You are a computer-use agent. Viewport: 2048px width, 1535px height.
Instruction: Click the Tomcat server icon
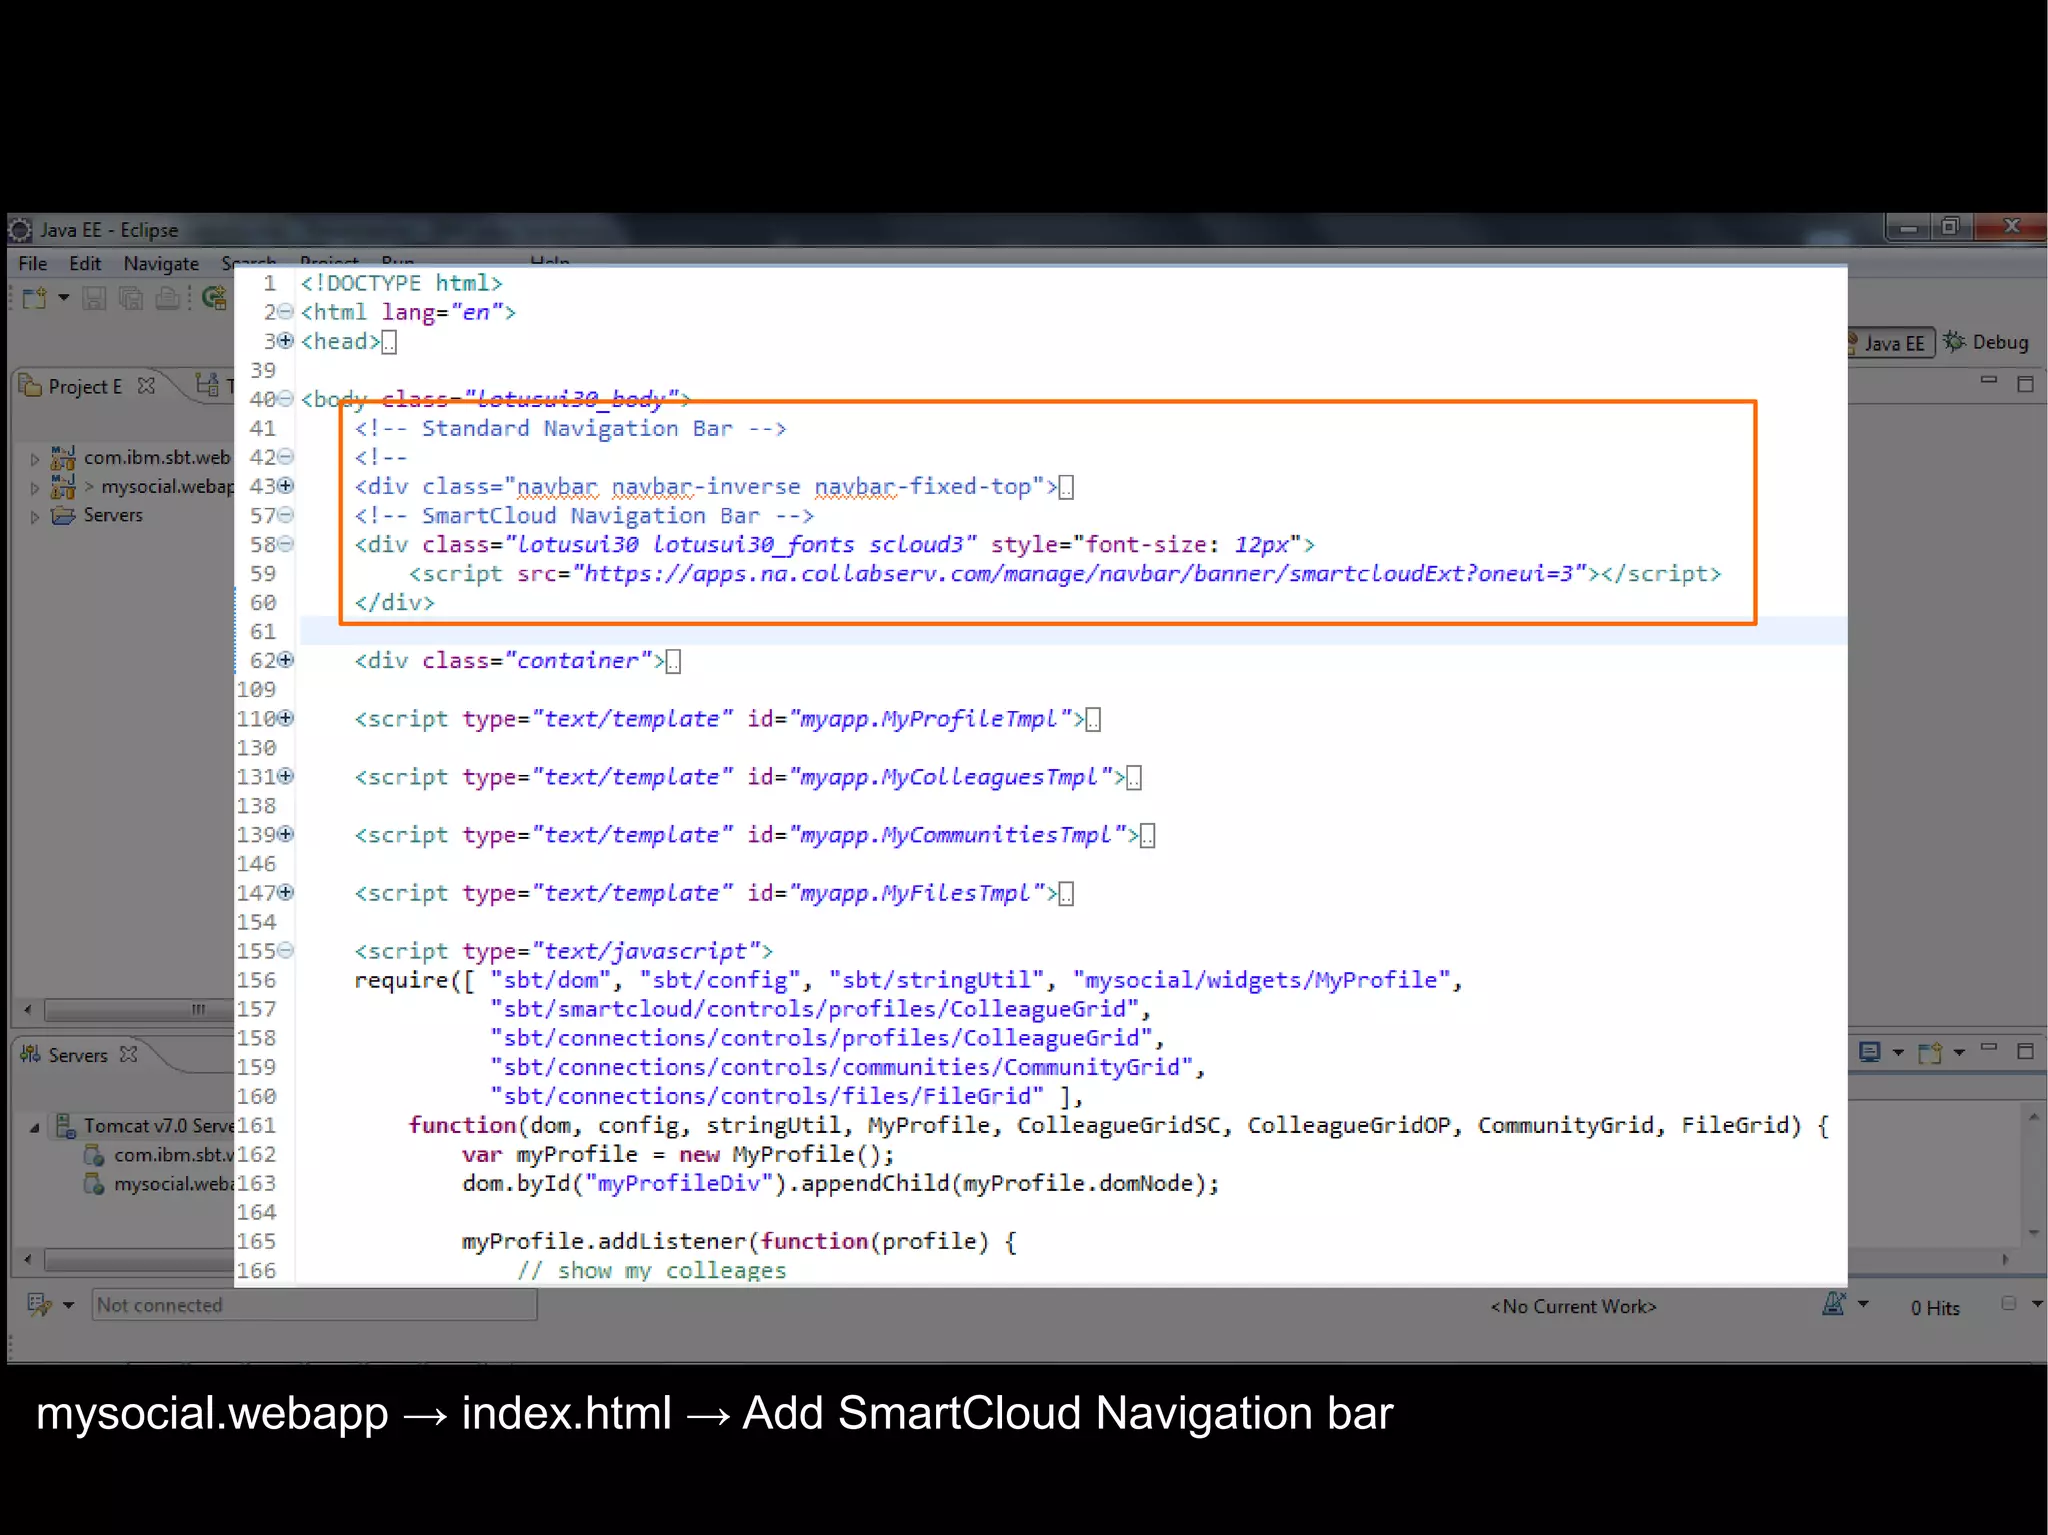[65, 1126]
